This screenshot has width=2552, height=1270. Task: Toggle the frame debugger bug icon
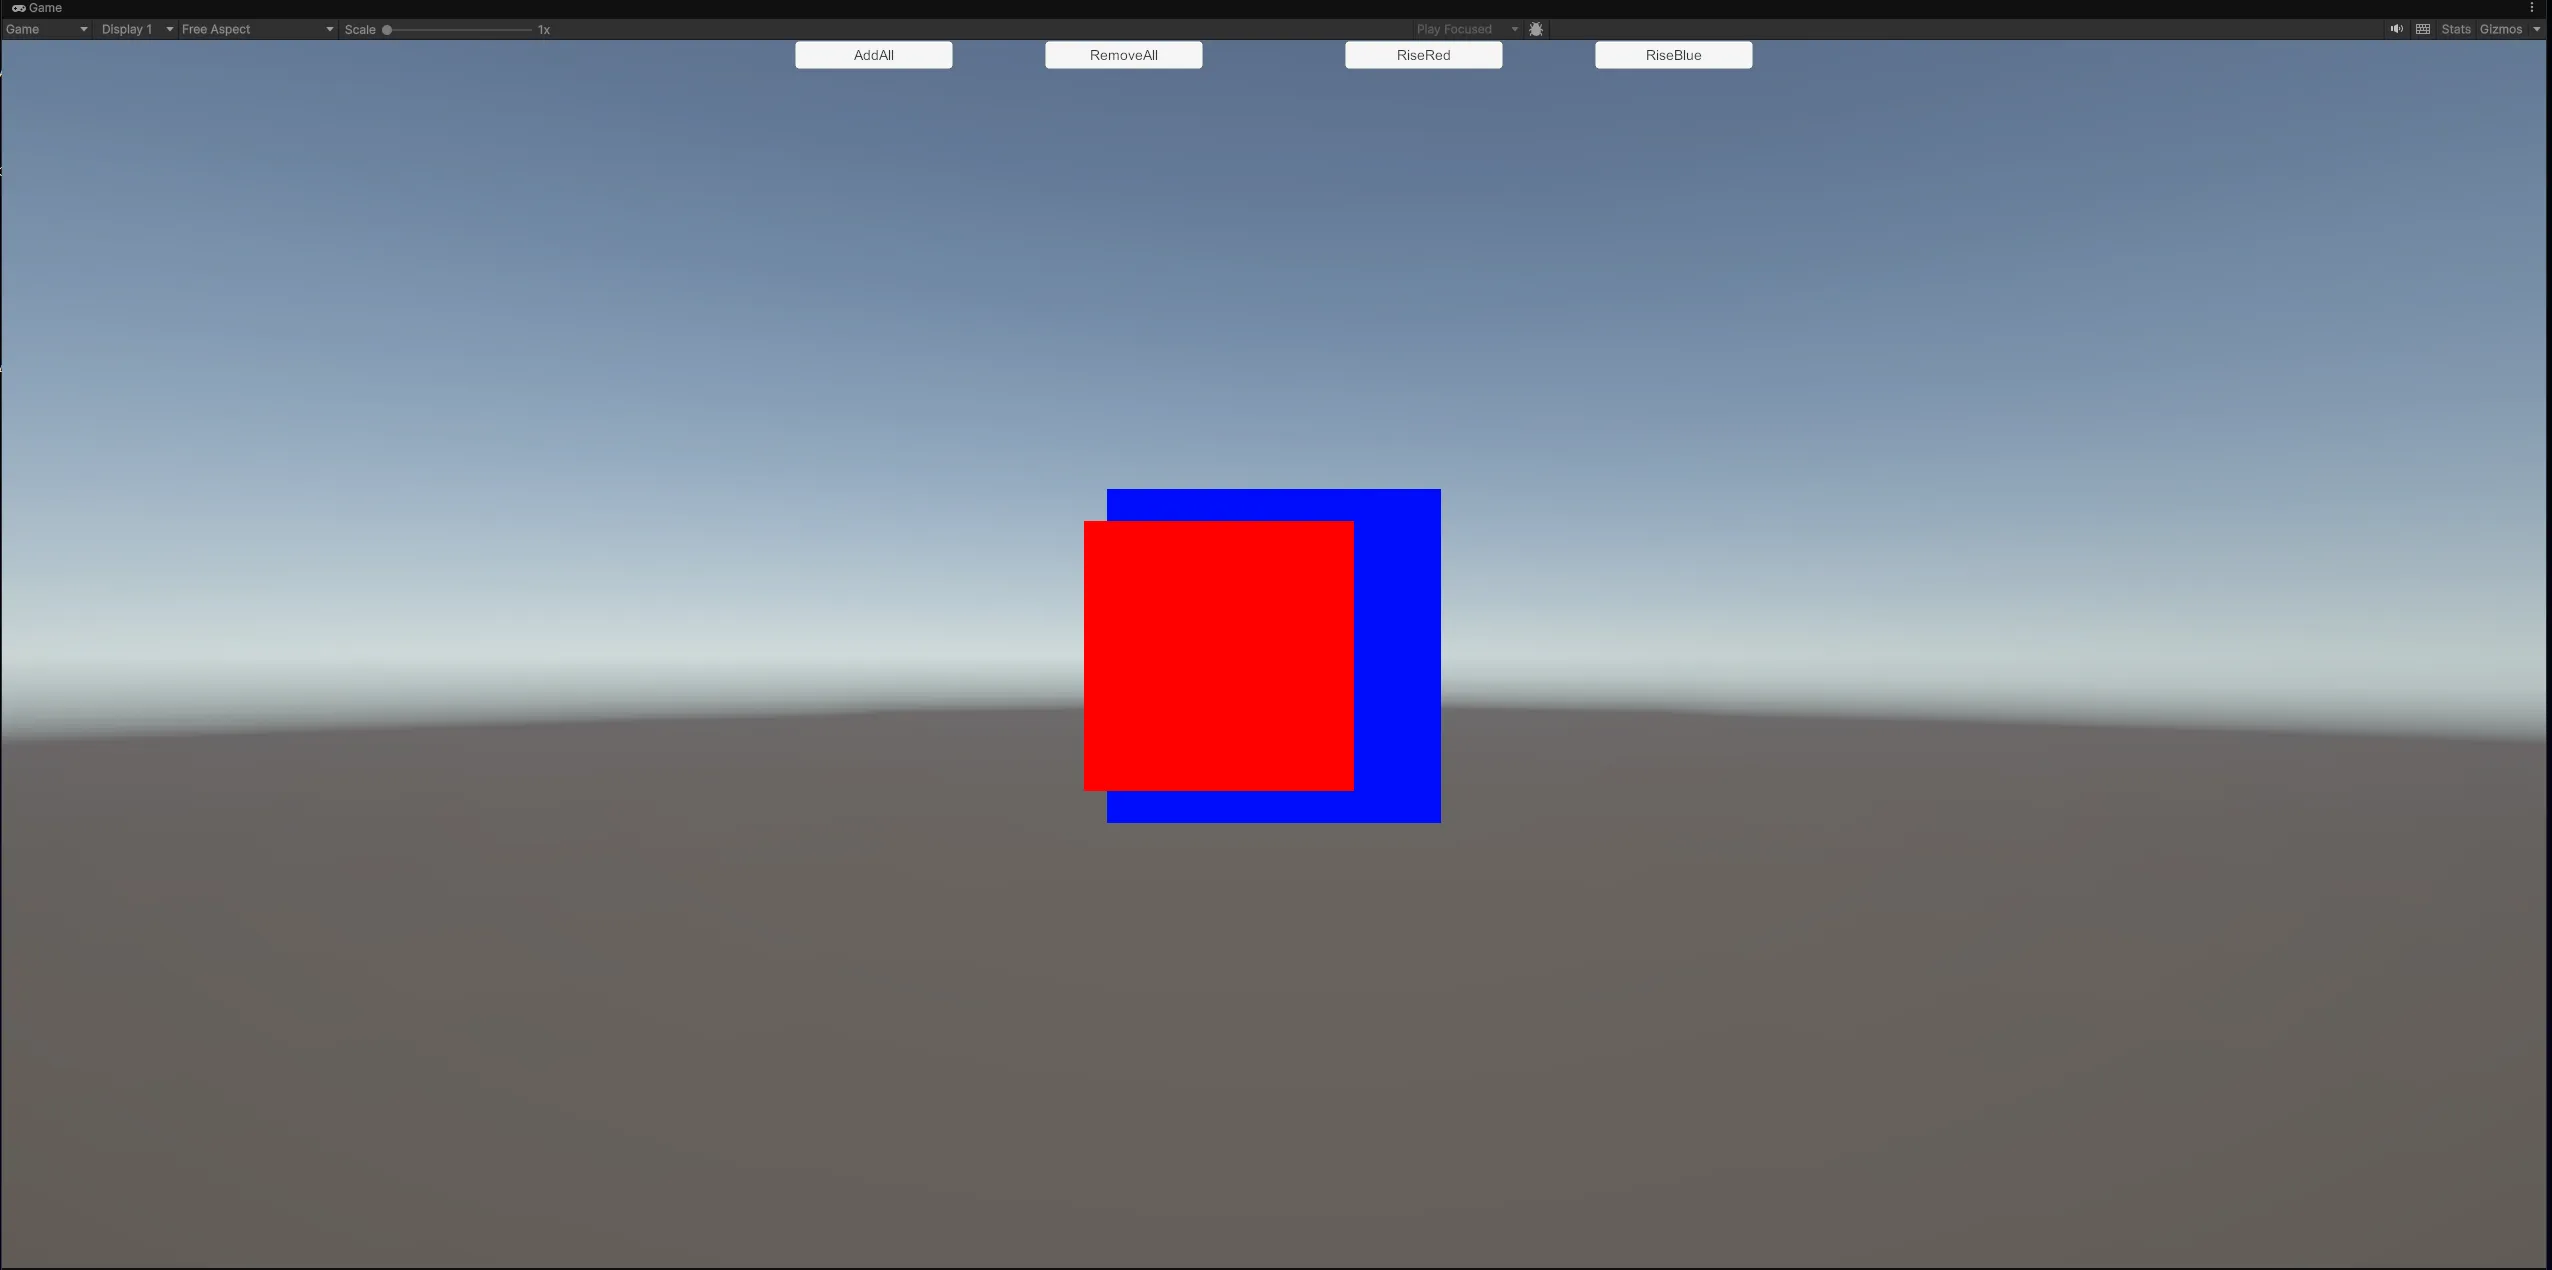1536,29
